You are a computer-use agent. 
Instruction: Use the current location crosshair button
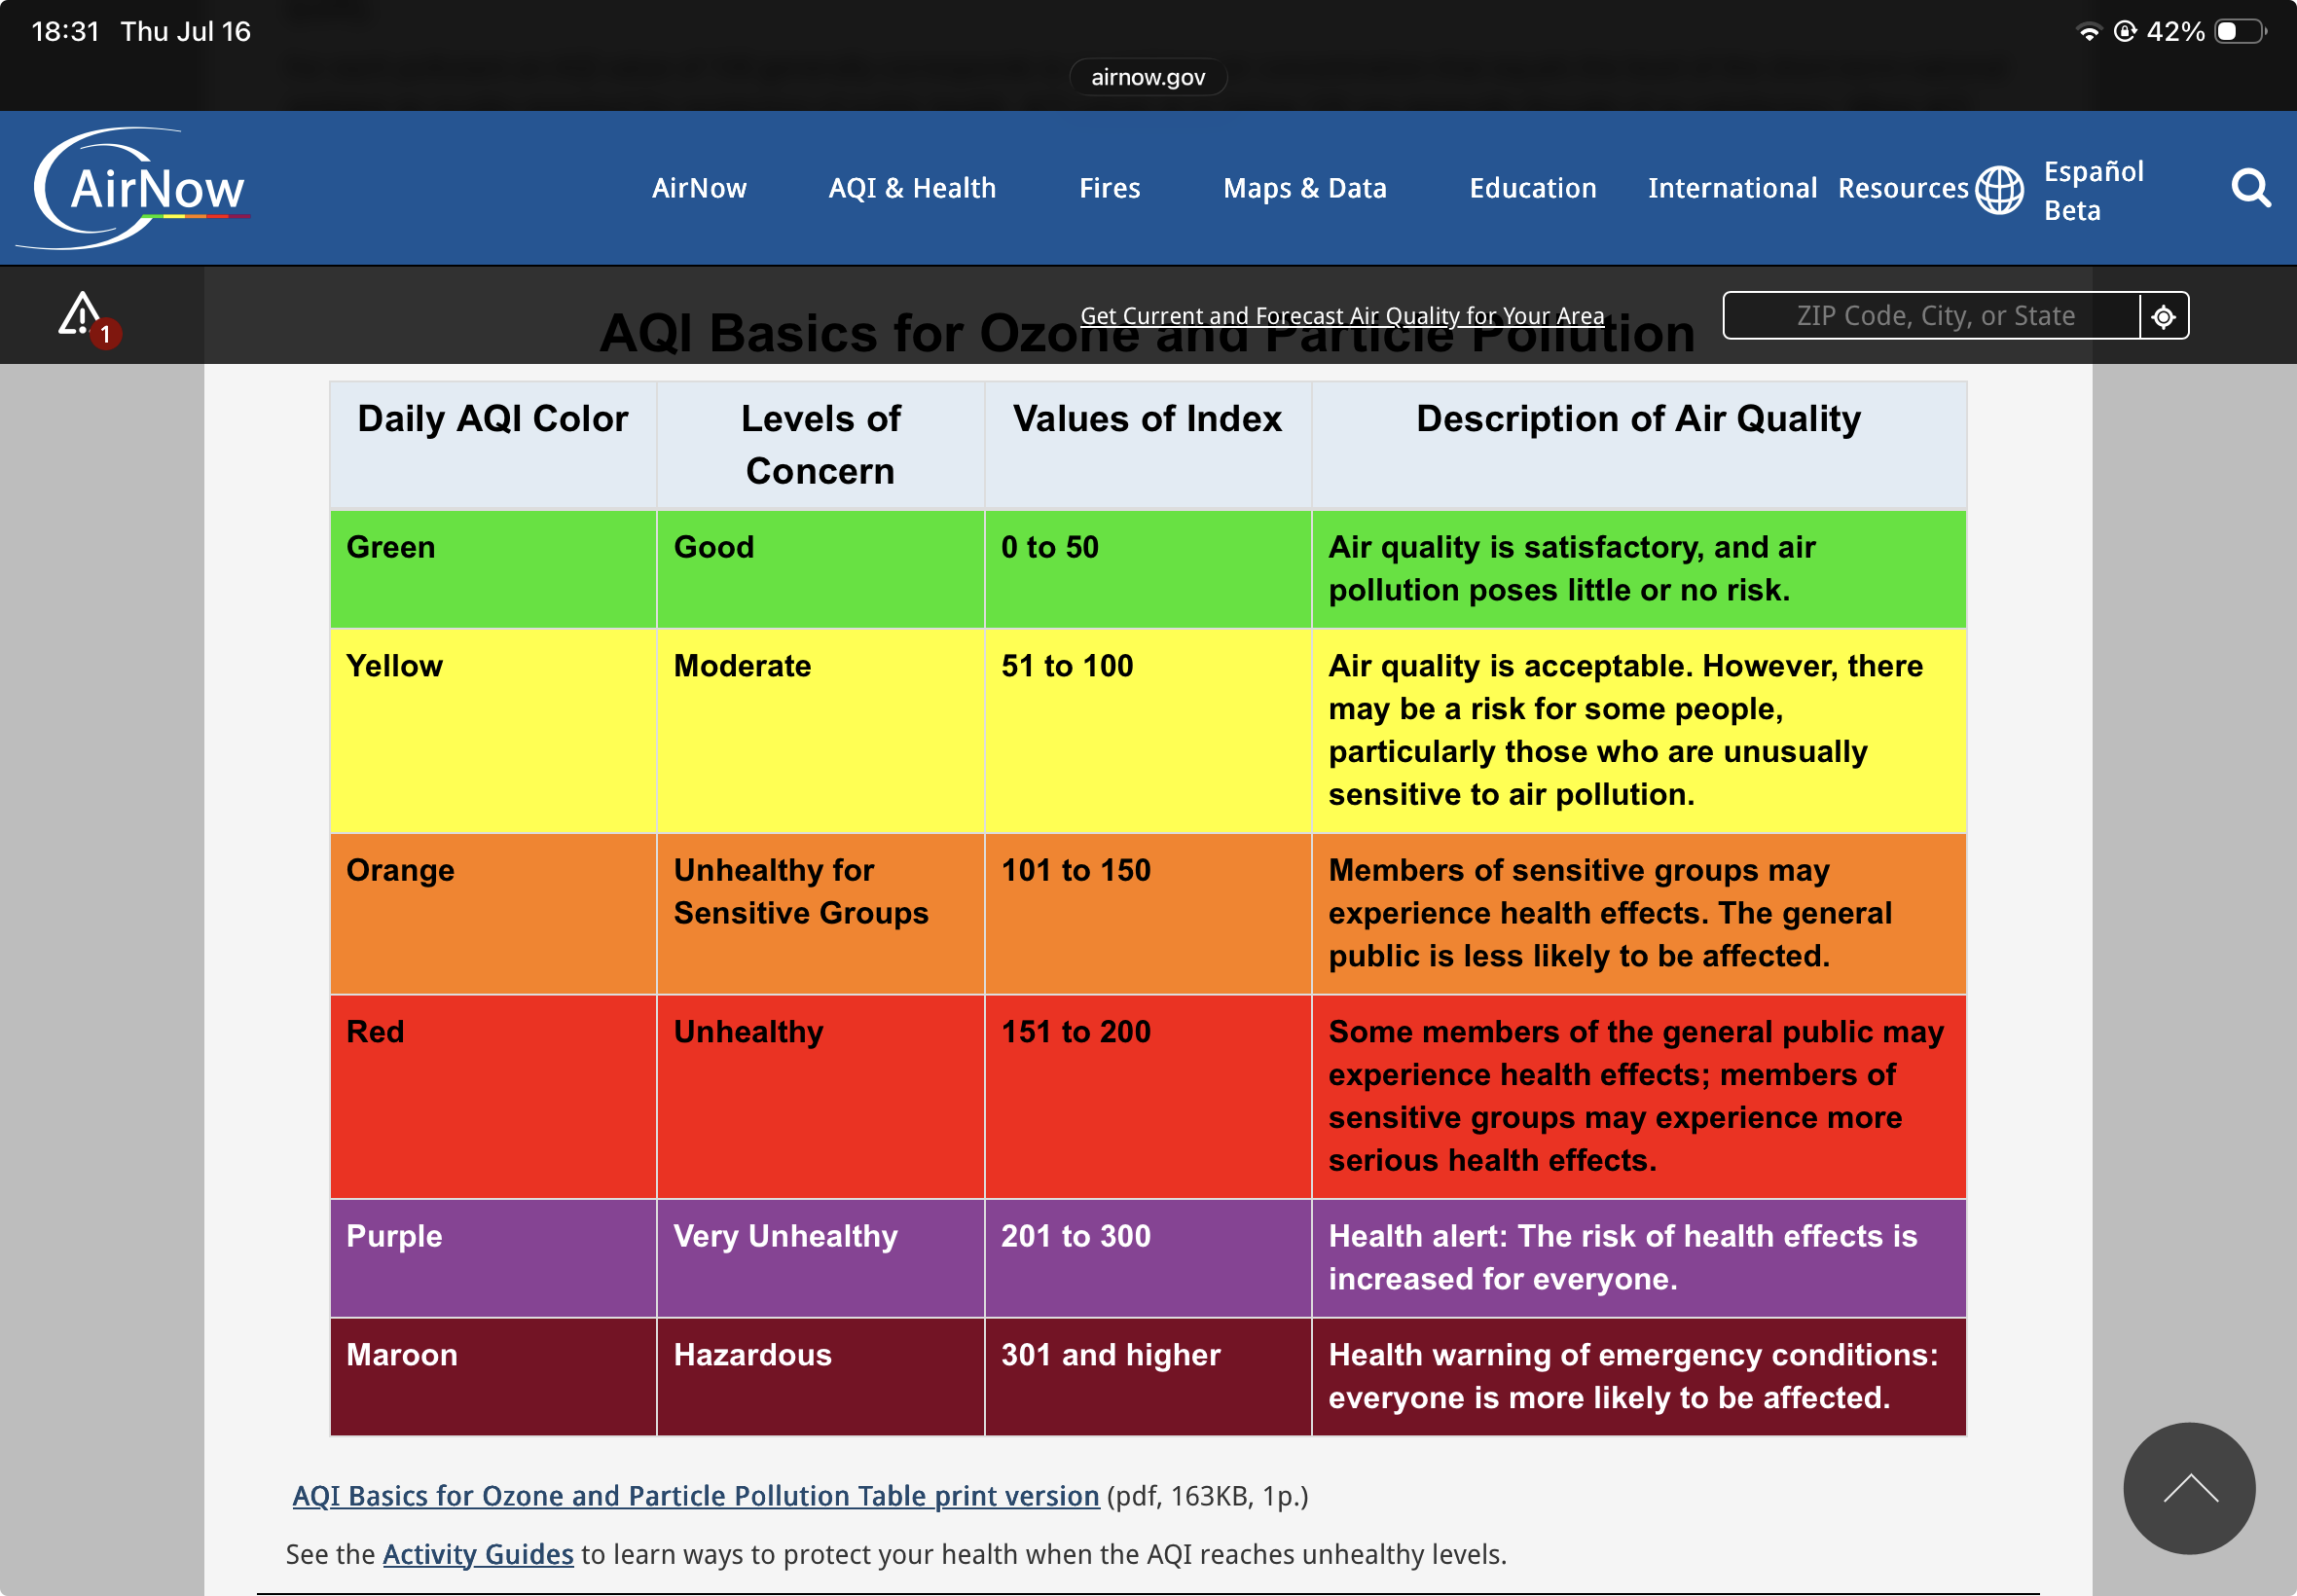click(x=2164, y=316)
